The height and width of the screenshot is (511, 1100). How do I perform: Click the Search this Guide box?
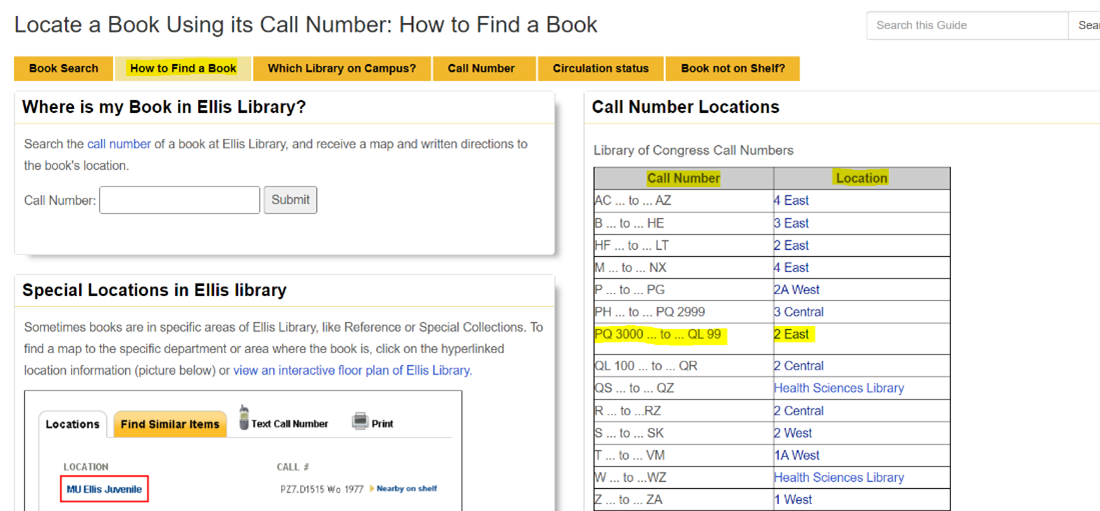(966, 25)
